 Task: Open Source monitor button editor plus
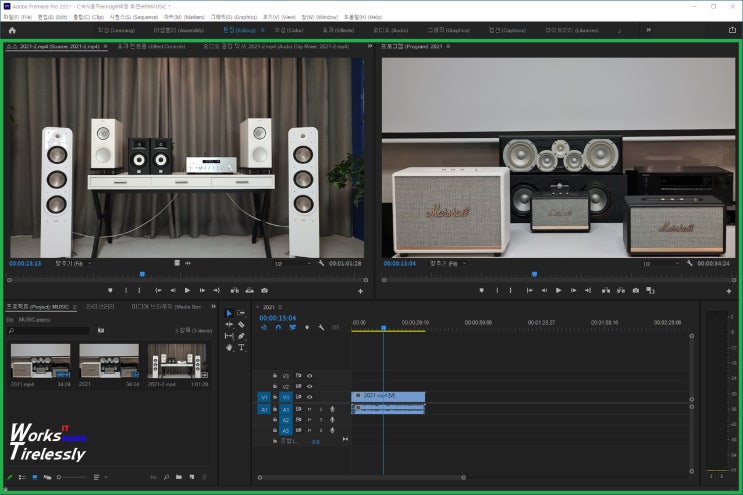pos(361,291)
